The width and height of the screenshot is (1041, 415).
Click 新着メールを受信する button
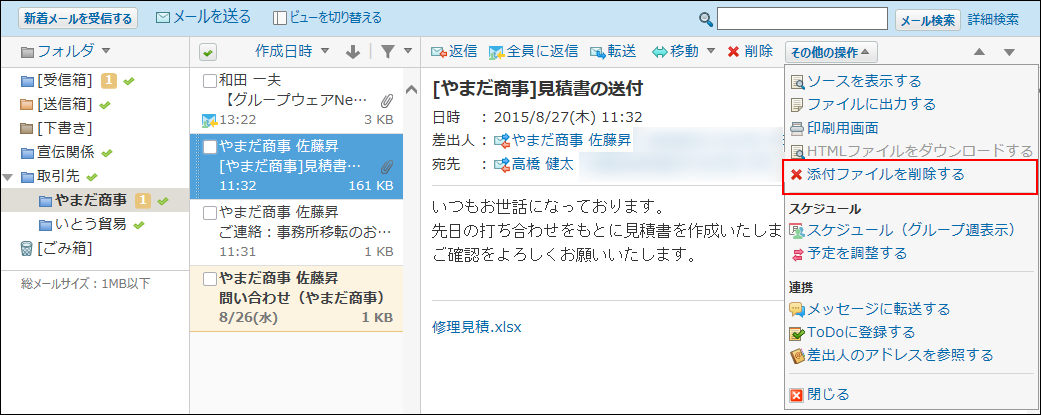[x=78, y=19]
